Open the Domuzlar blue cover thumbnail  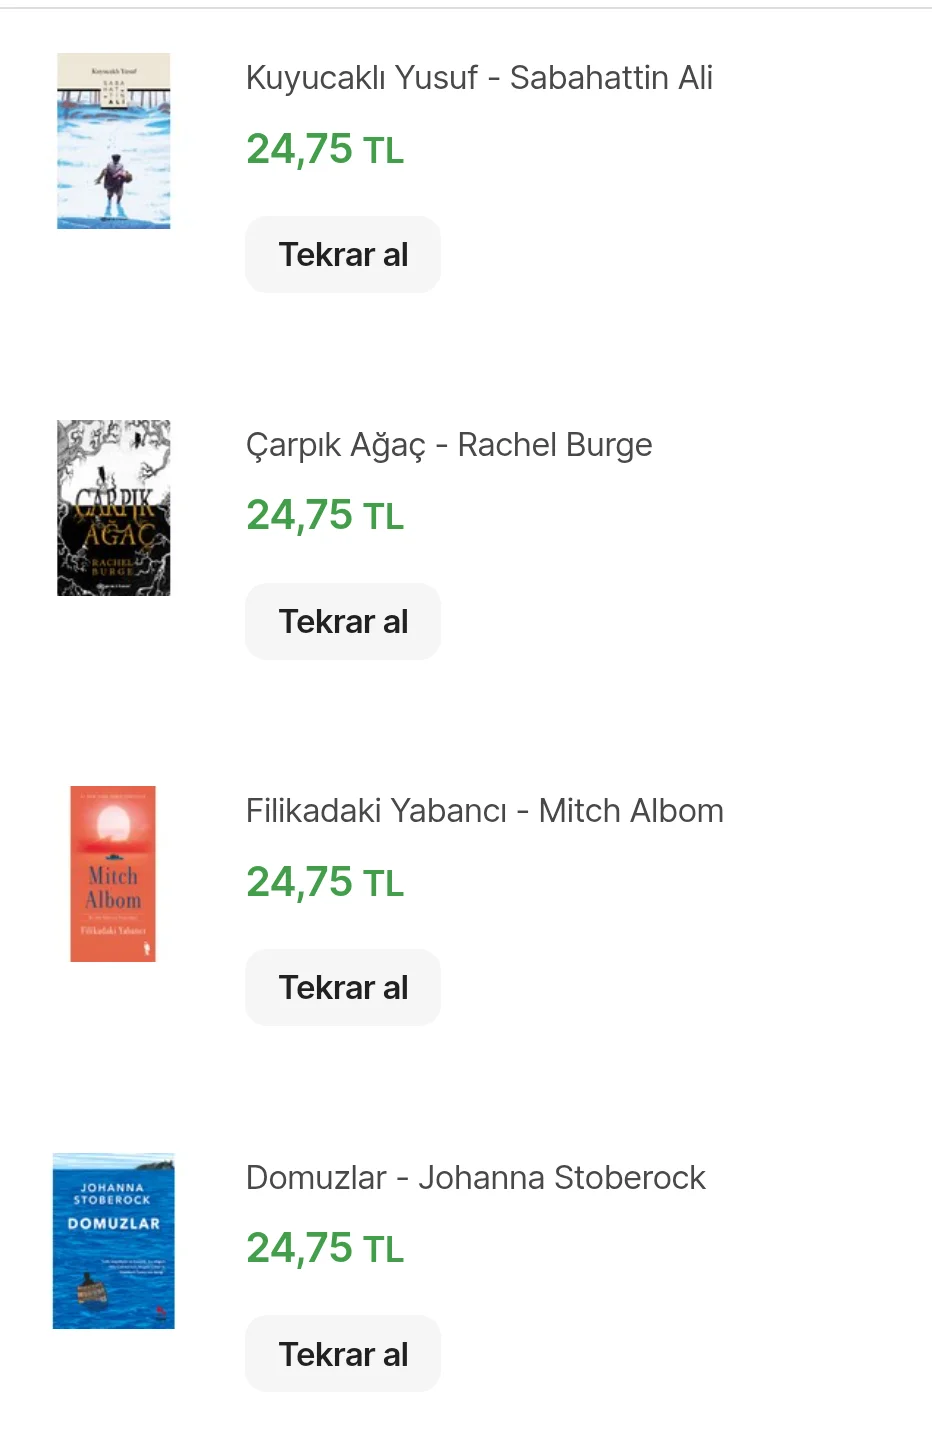113,1241
